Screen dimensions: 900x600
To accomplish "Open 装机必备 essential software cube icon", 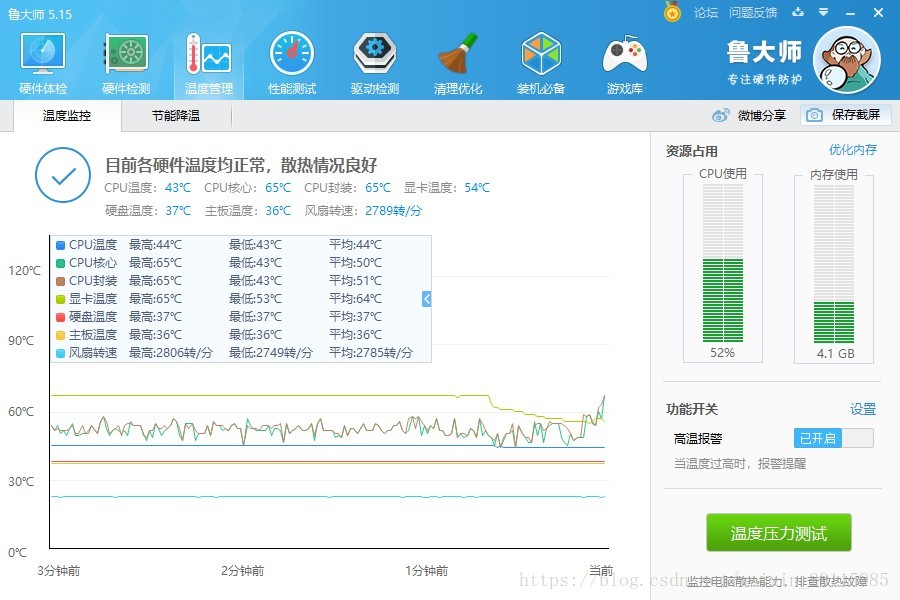I will pyautogui.click(x=541, y=63).
